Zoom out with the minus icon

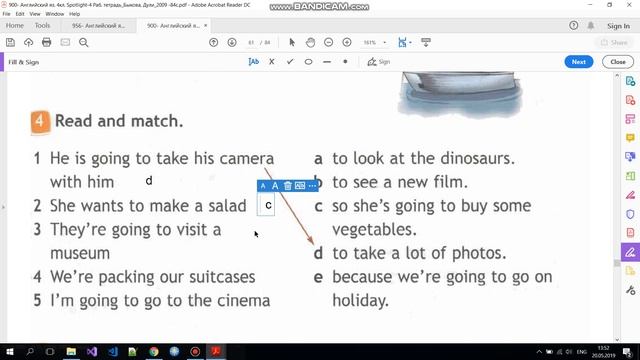click(329, 42)
